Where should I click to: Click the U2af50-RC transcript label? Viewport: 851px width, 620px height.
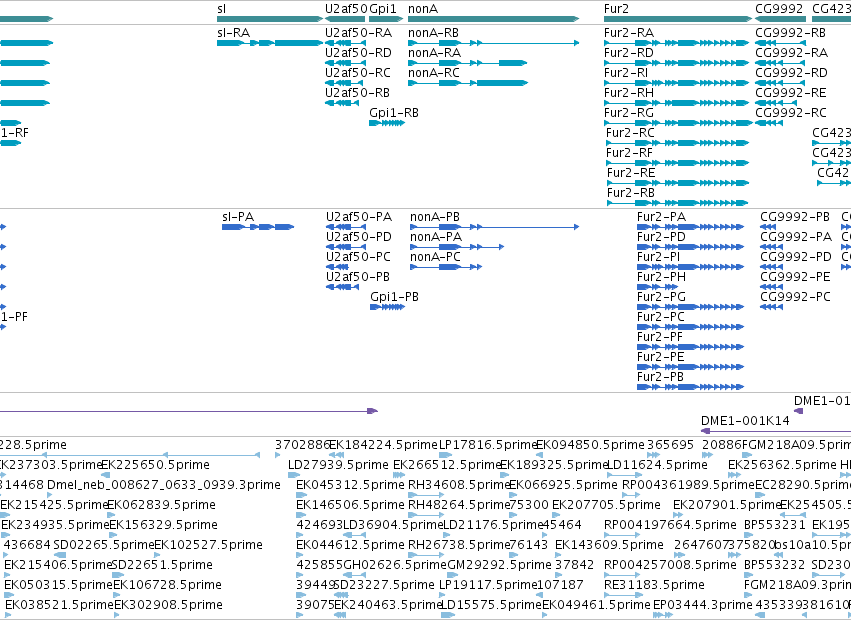358,73
